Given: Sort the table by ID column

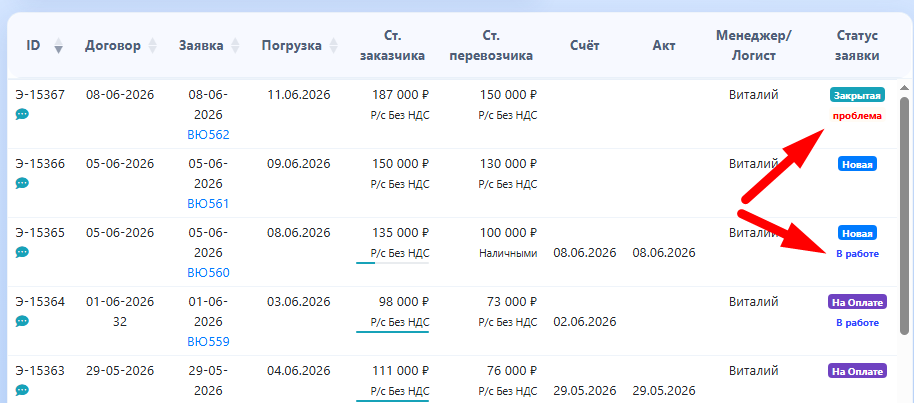Looking at the screenshot, I should [x=58, y=45].
